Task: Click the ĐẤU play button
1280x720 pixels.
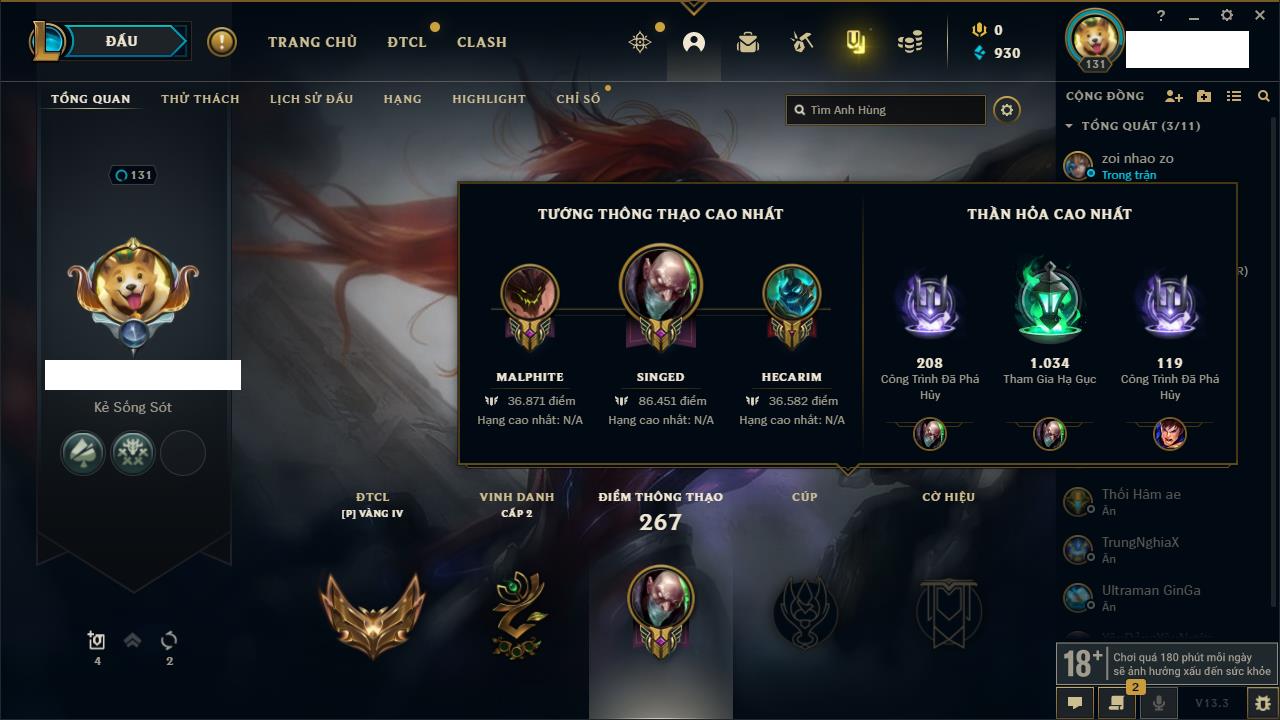Action: pyautogui.click(x=122, y=41)
